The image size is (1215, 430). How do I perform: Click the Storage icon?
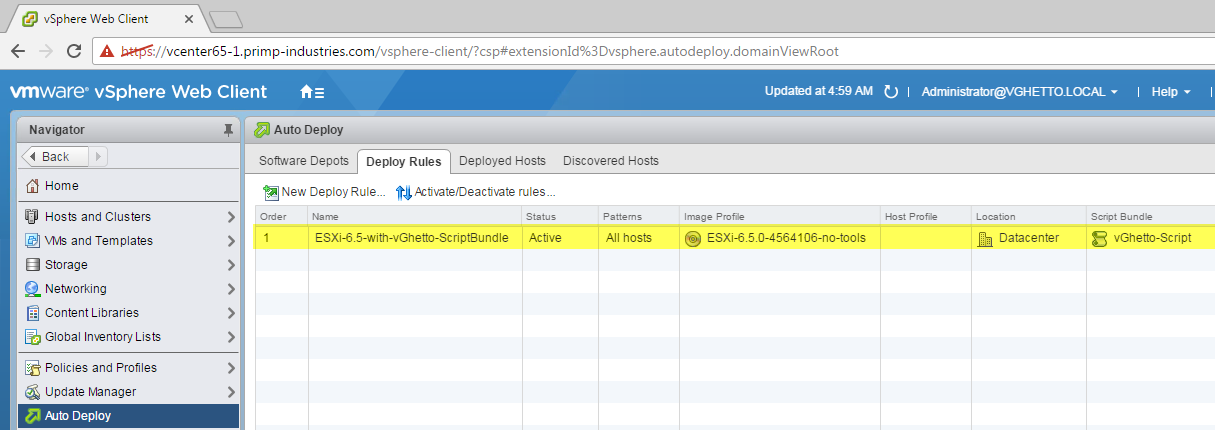click(x=33, y=265)
